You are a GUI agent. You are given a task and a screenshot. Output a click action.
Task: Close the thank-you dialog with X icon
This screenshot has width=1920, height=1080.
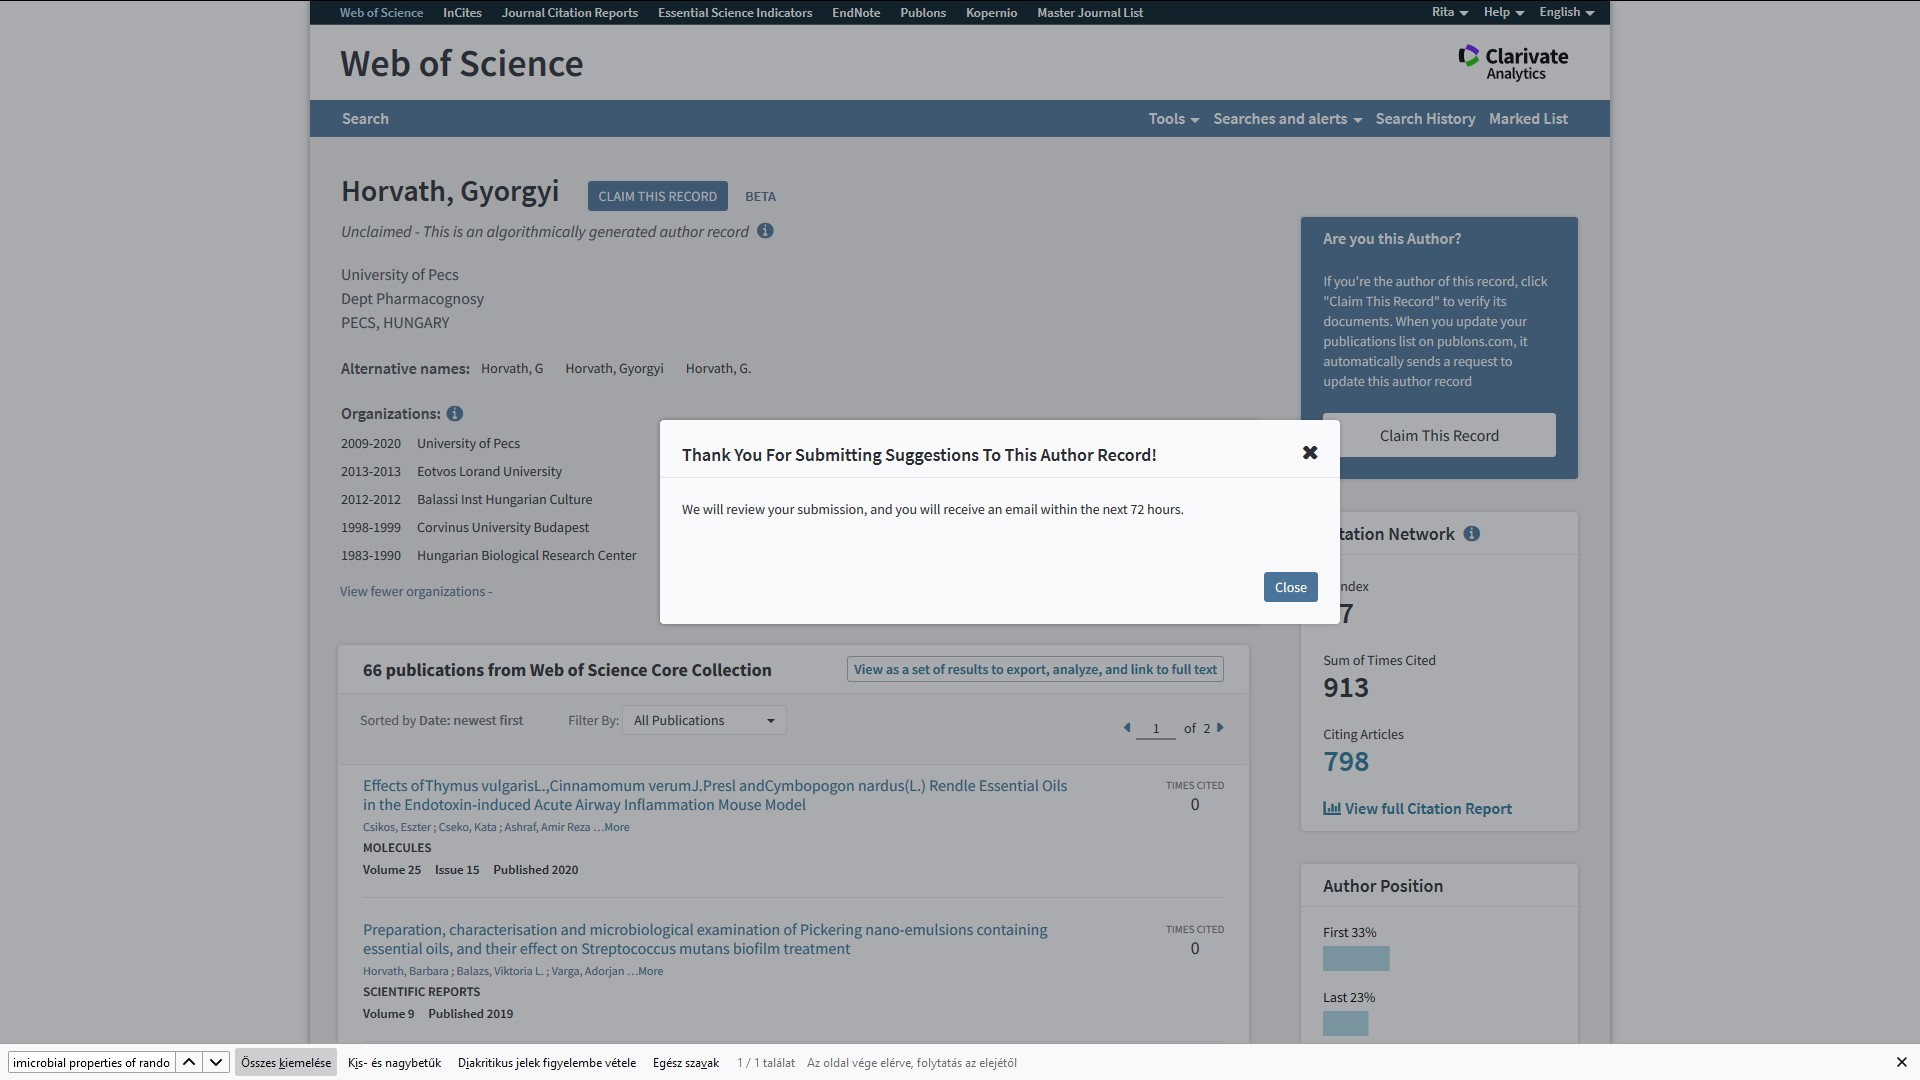1310,453
